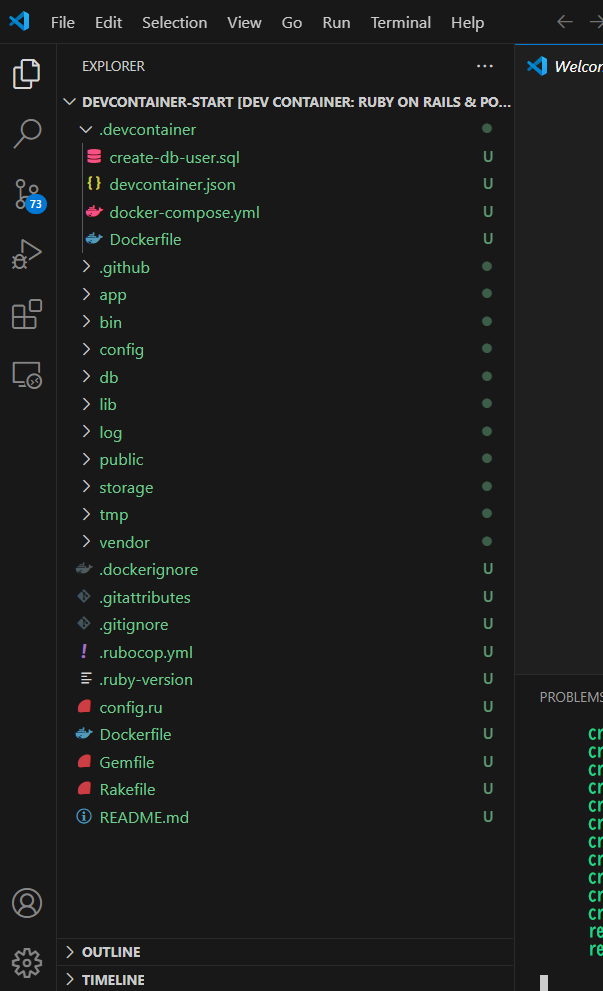The width and height of the screenshot is (603, 991).
Task: Expand the app folder
Action: pos(86,294)
